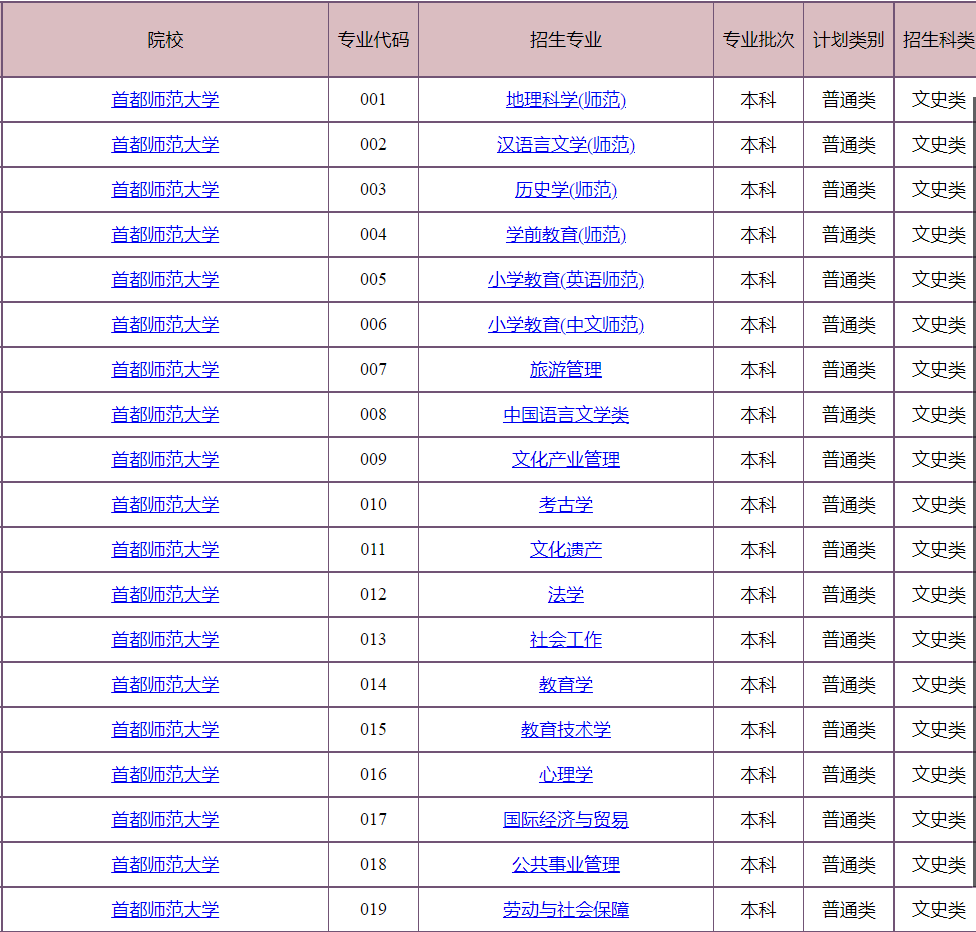This screenshot has height=932, width=976.
Task: Click the 心理学 major link
Action: point(566,774)
